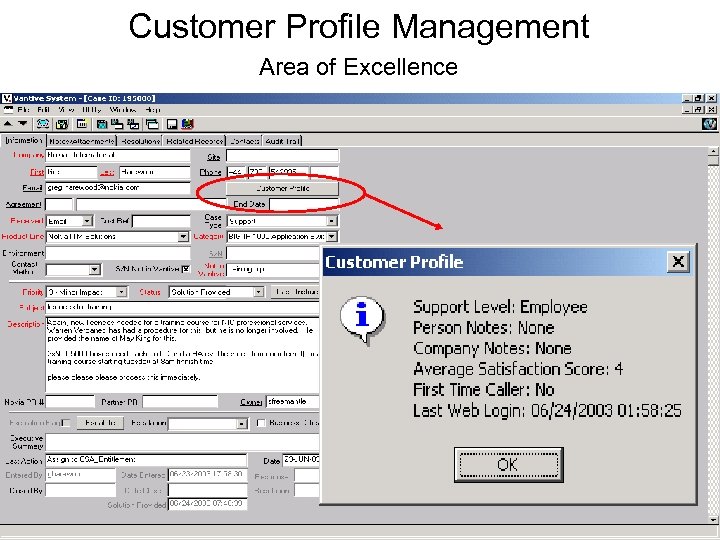Click into the End Date field
720x540 pixels.
304,204
